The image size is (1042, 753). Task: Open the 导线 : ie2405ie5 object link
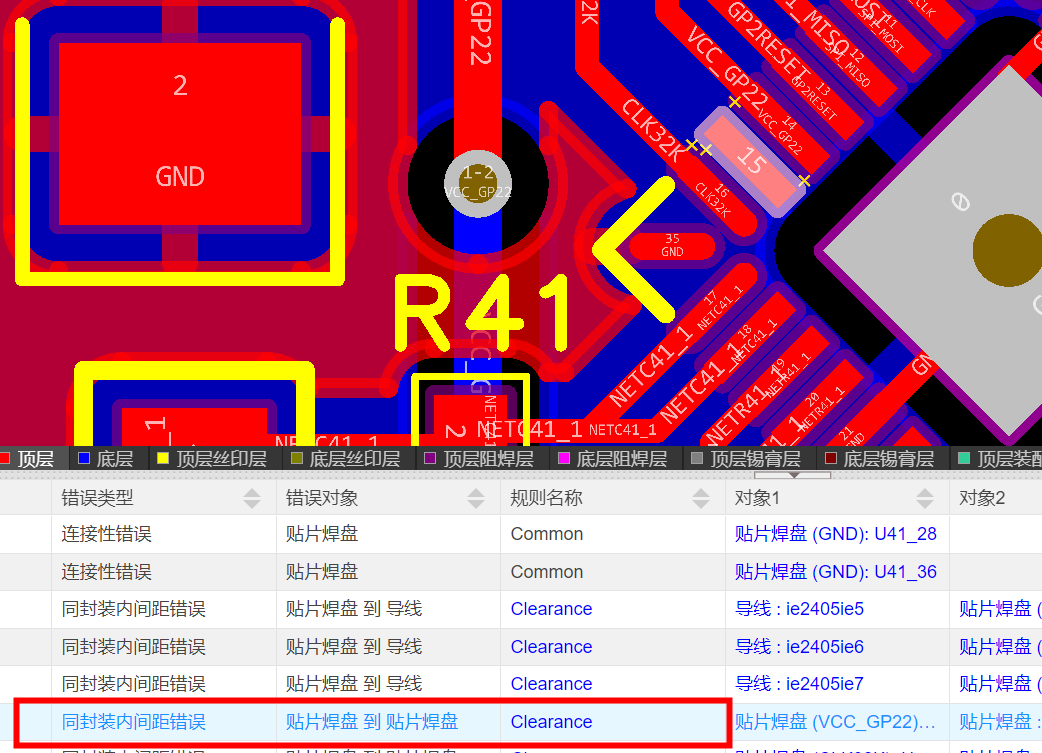click(799, 609)
